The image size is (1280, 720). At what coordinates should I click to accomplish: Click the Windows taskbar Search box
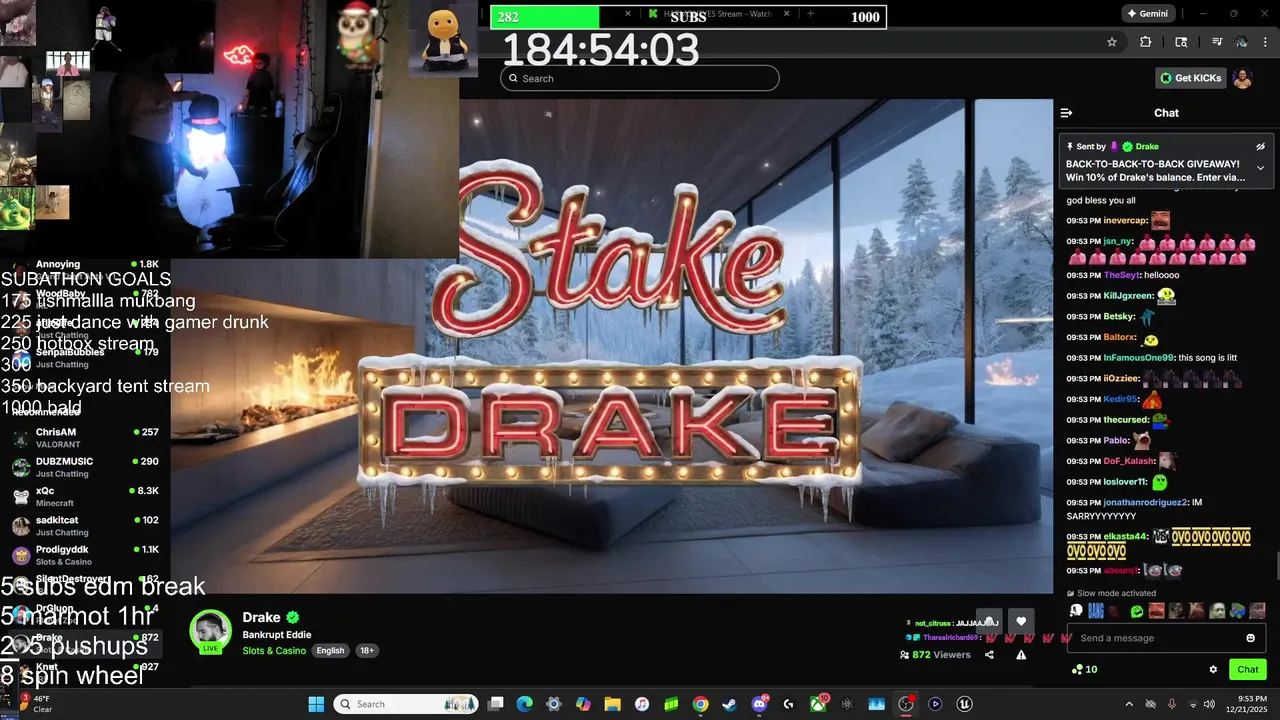(x=406, y=704)
